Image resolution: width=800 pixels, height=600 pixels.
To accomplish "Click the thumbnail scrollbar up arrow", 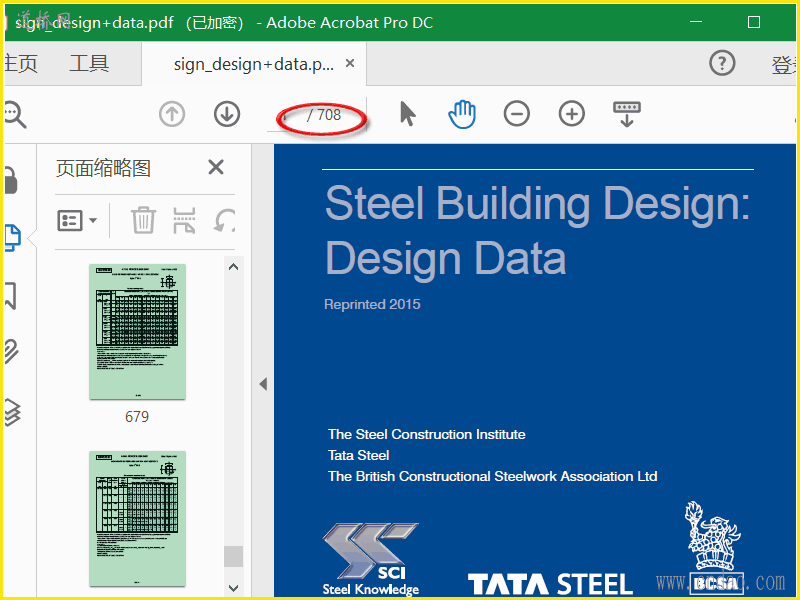I will [x=233, y=267].
